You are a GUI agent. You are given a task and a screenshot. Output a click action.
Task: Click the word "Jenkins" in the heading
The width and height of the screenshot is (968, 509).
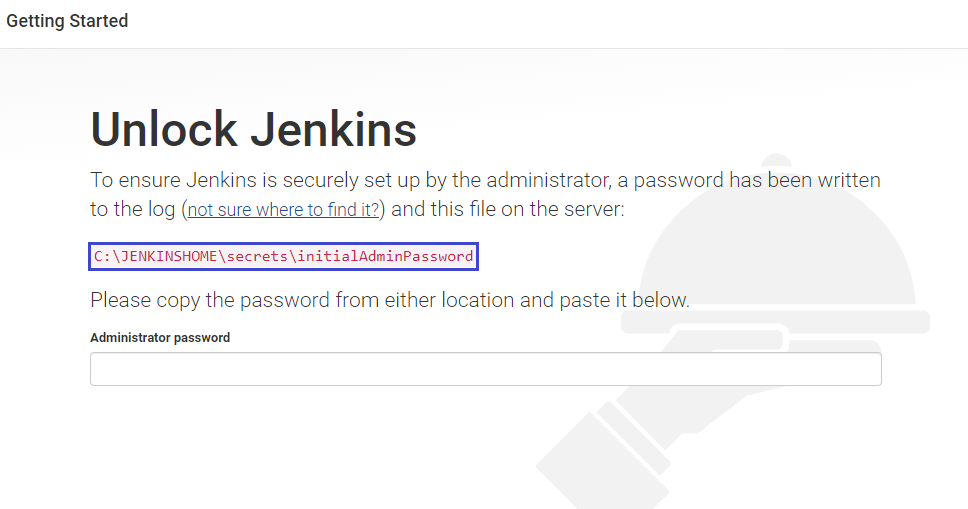coord(333,129)
